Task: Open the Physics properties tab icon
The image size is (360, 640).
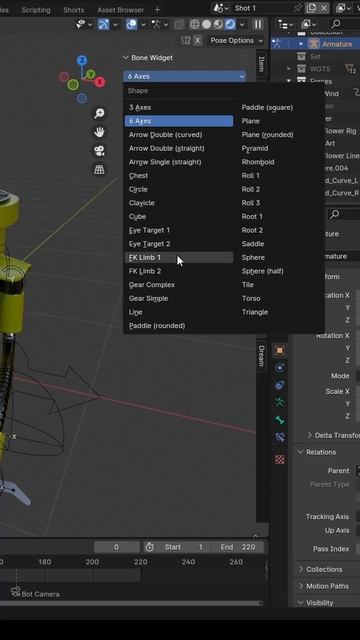Action: coord(280,368)
